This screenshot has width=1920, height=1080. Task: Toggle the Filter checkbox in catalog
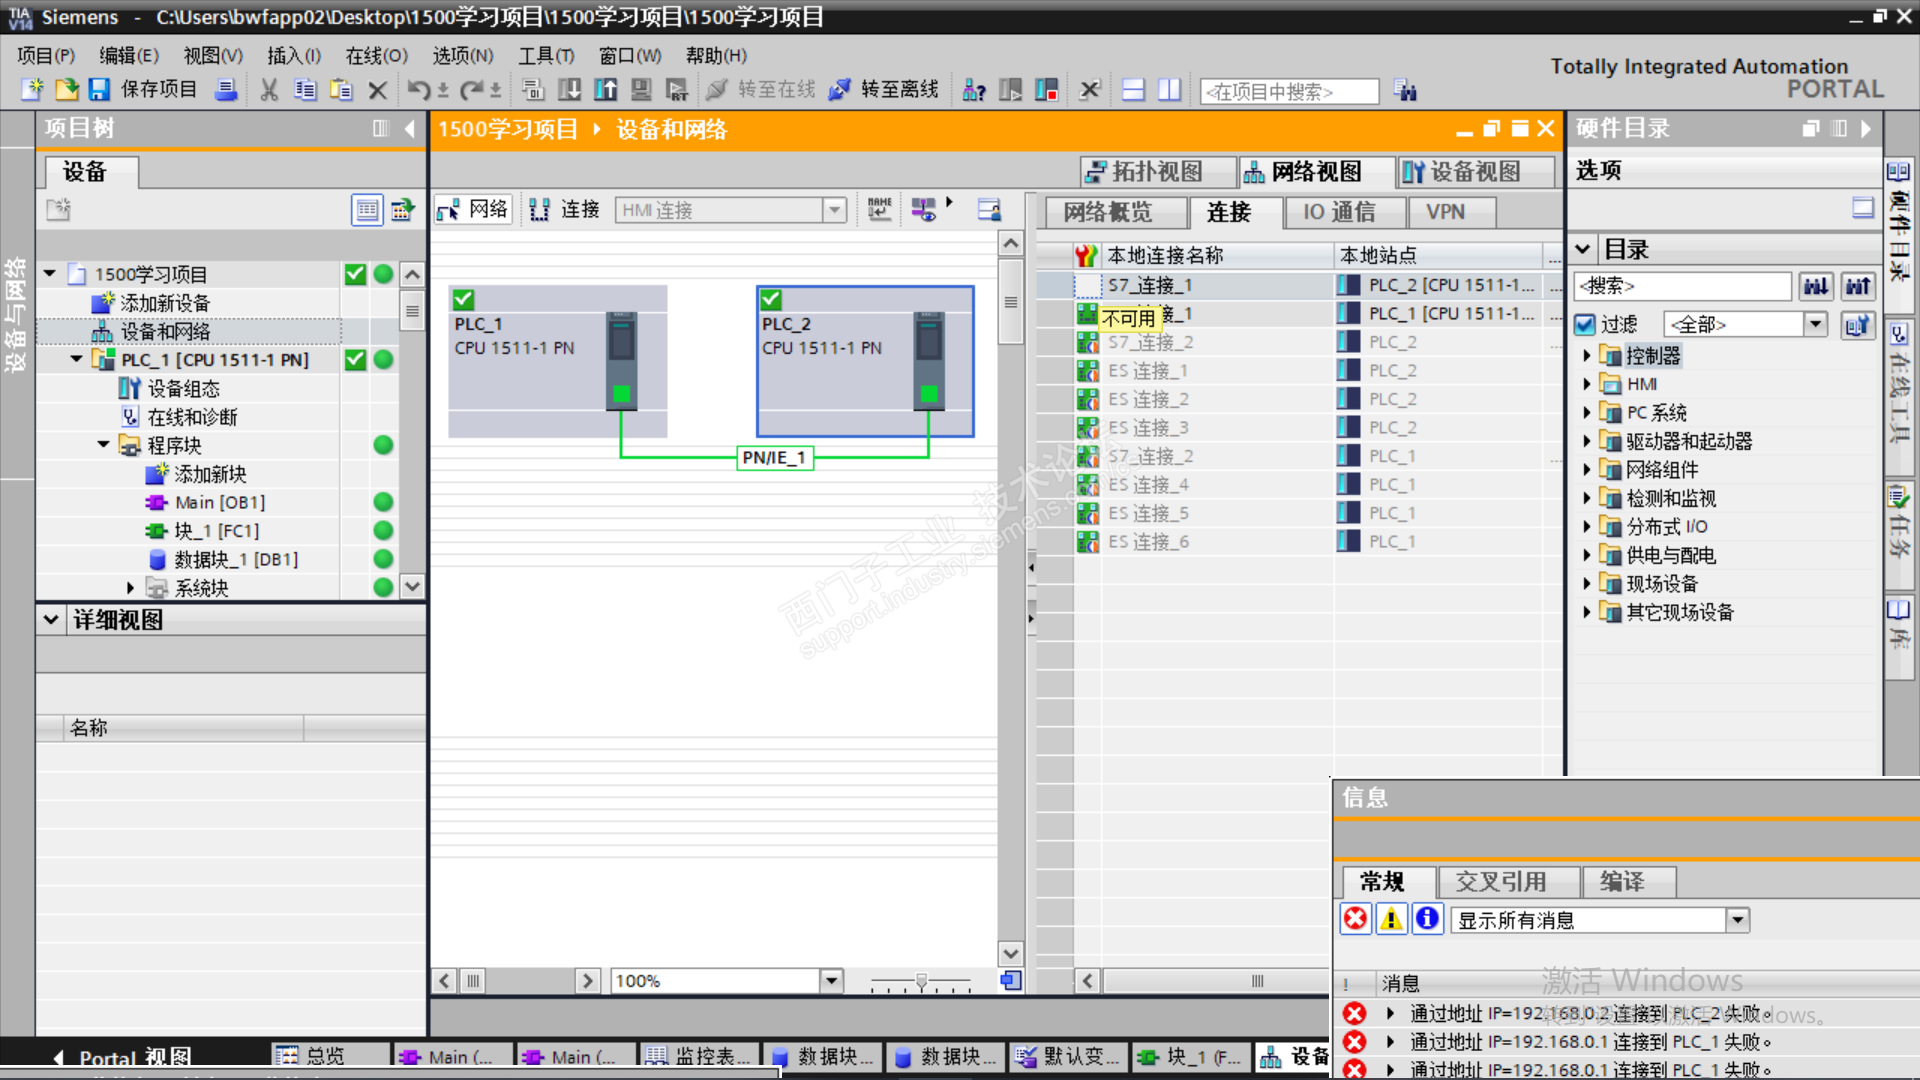(1585, 324)
